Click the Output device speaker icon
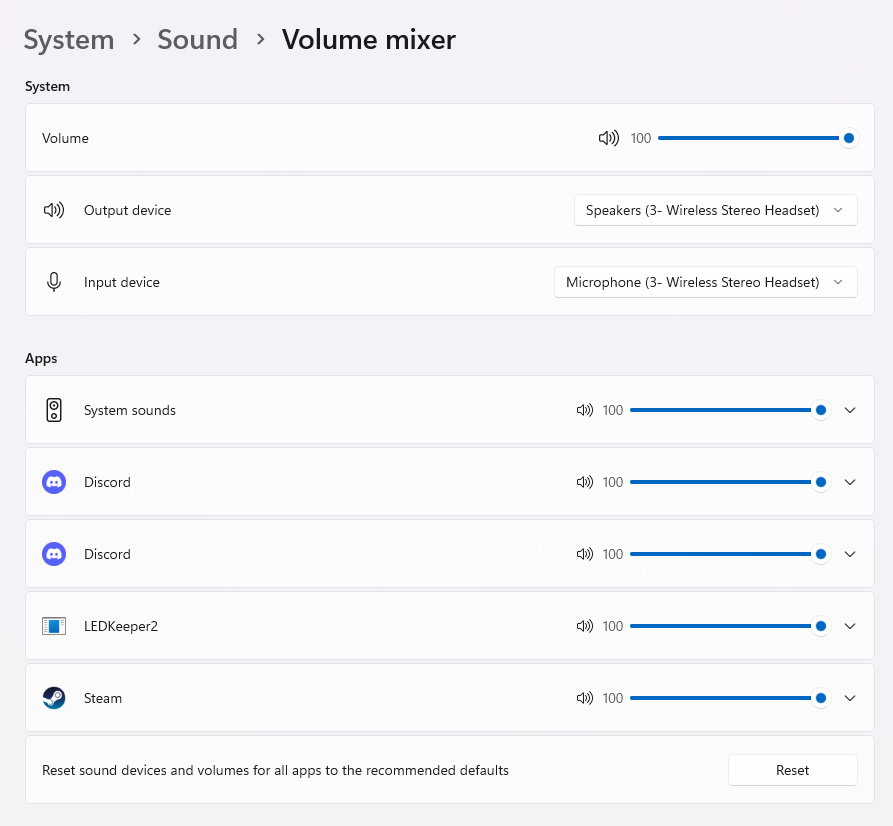 click(54, 210)
